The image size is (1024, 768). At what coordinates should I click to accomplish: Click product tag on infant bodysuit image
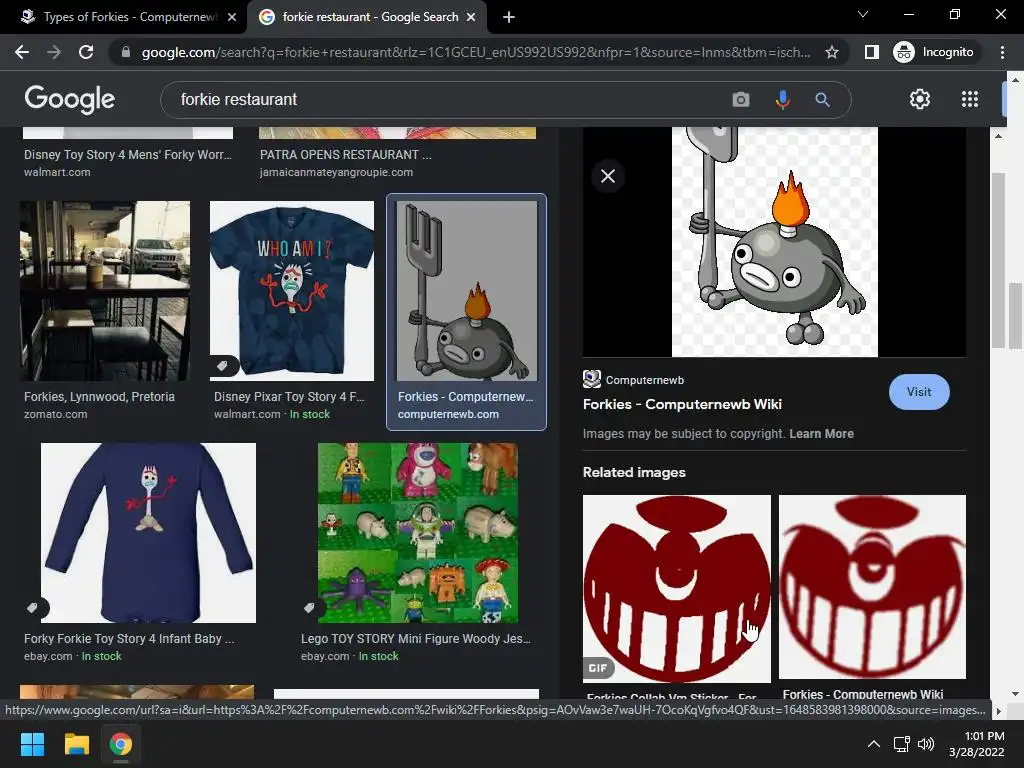(33, 608)
